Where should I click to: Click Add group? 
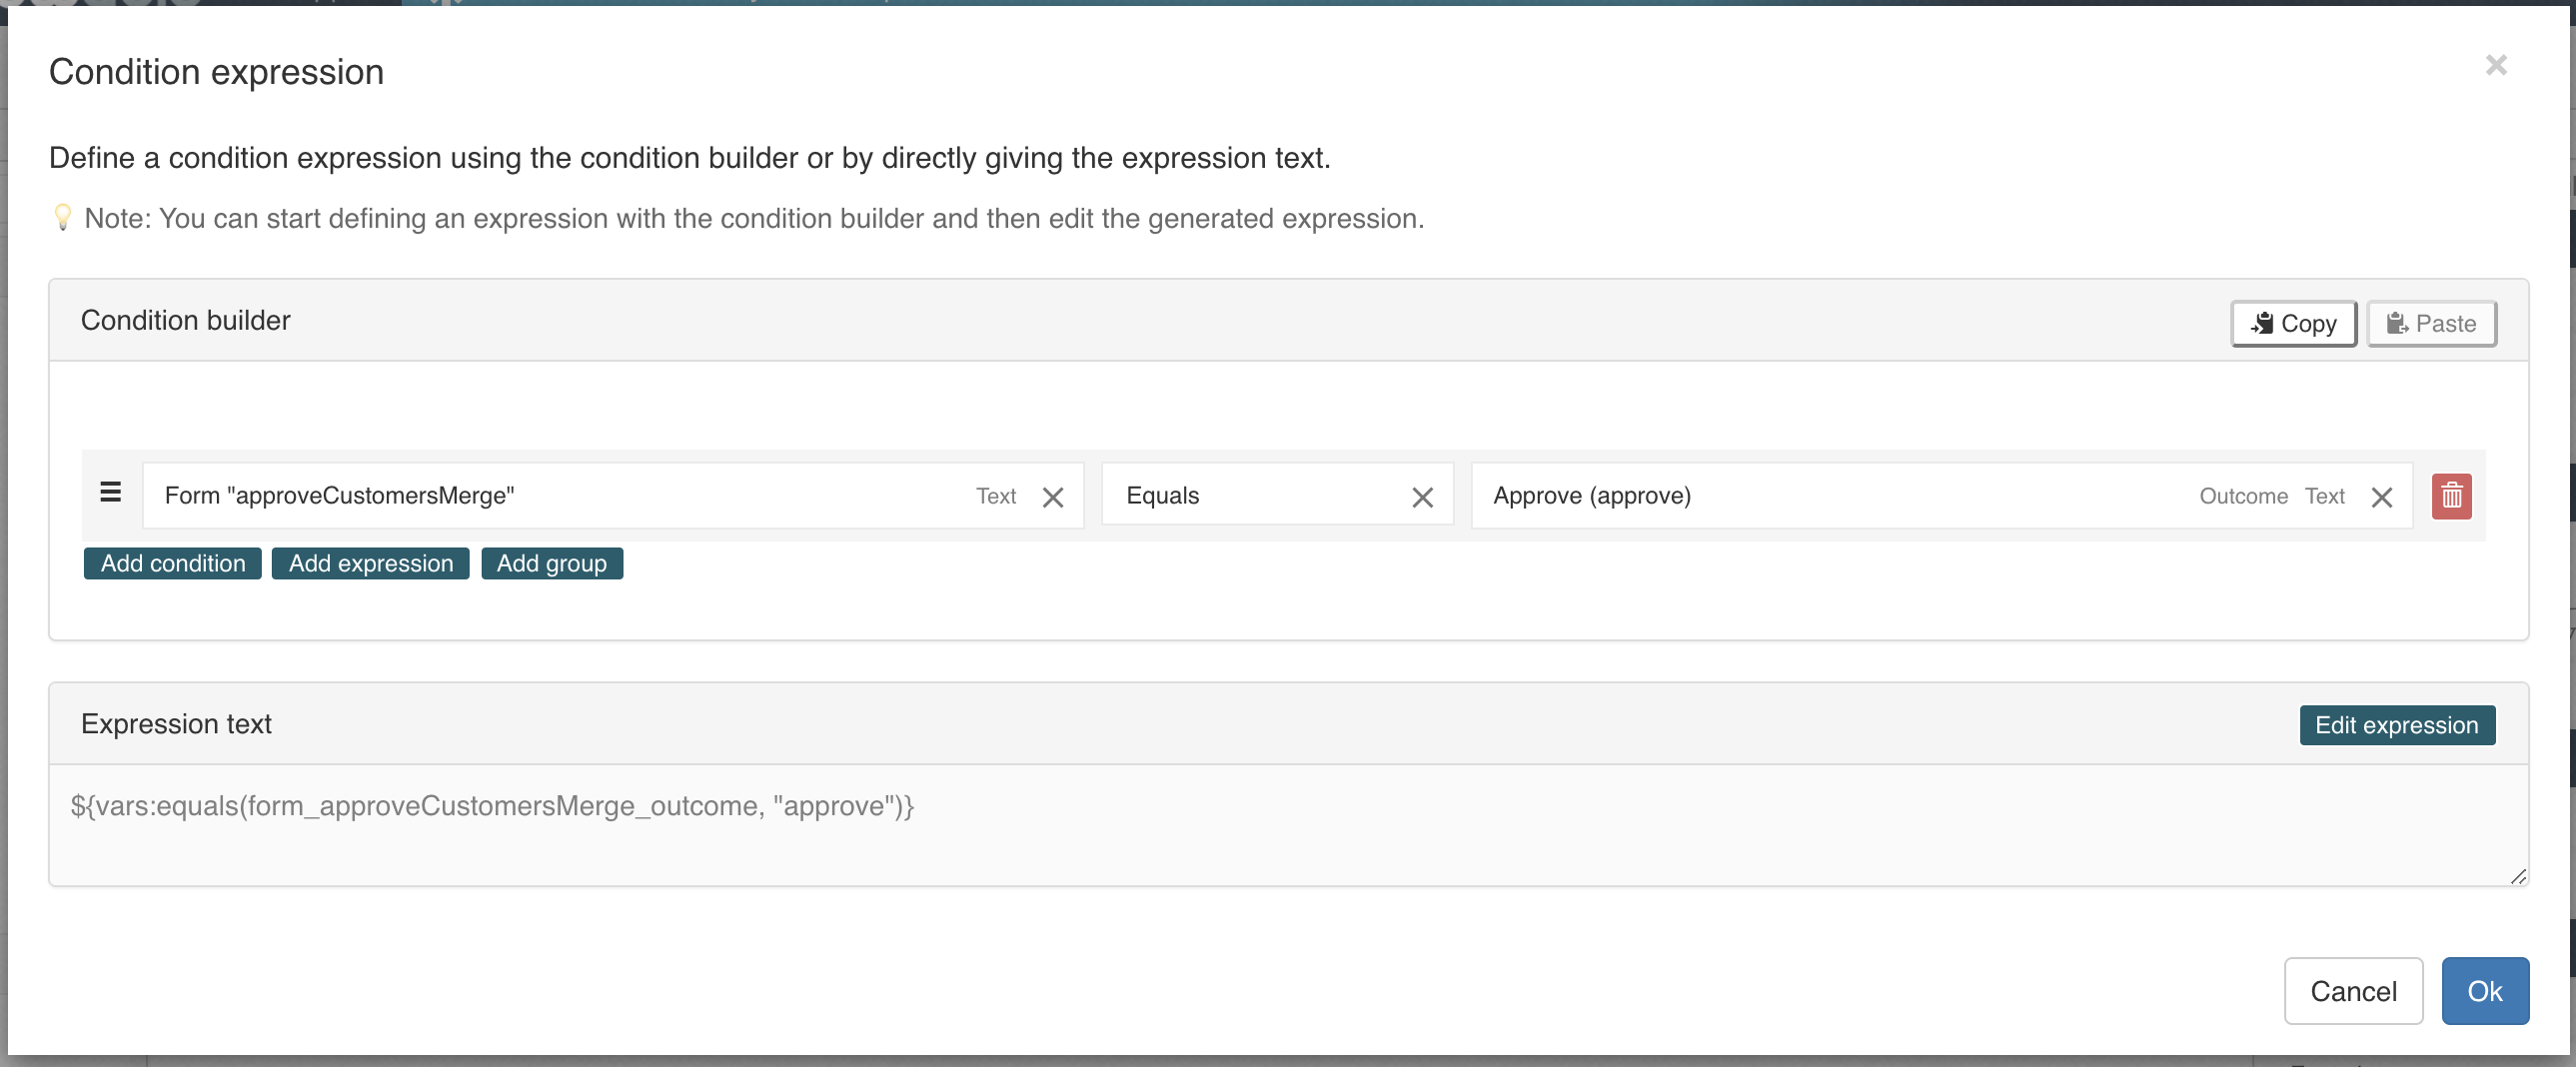tap(552, 563)
